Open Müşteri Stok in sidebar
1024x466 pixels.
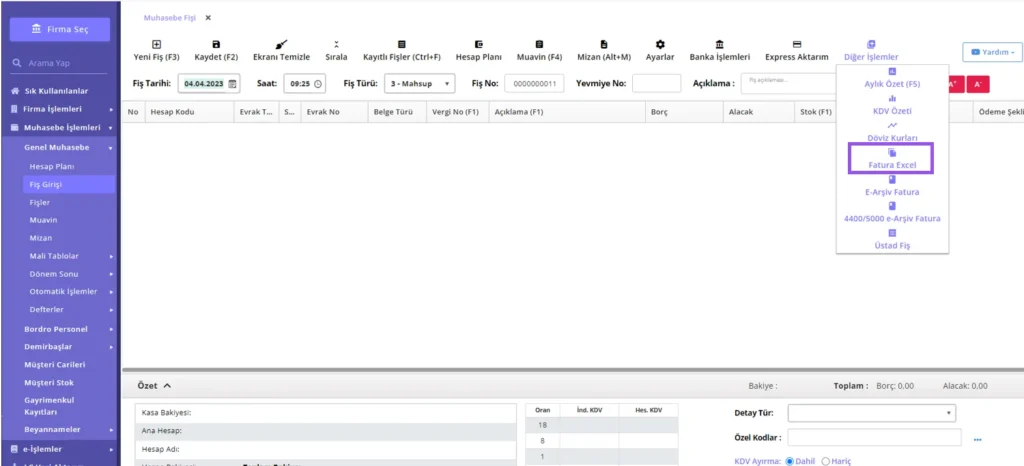click(49, 382)
